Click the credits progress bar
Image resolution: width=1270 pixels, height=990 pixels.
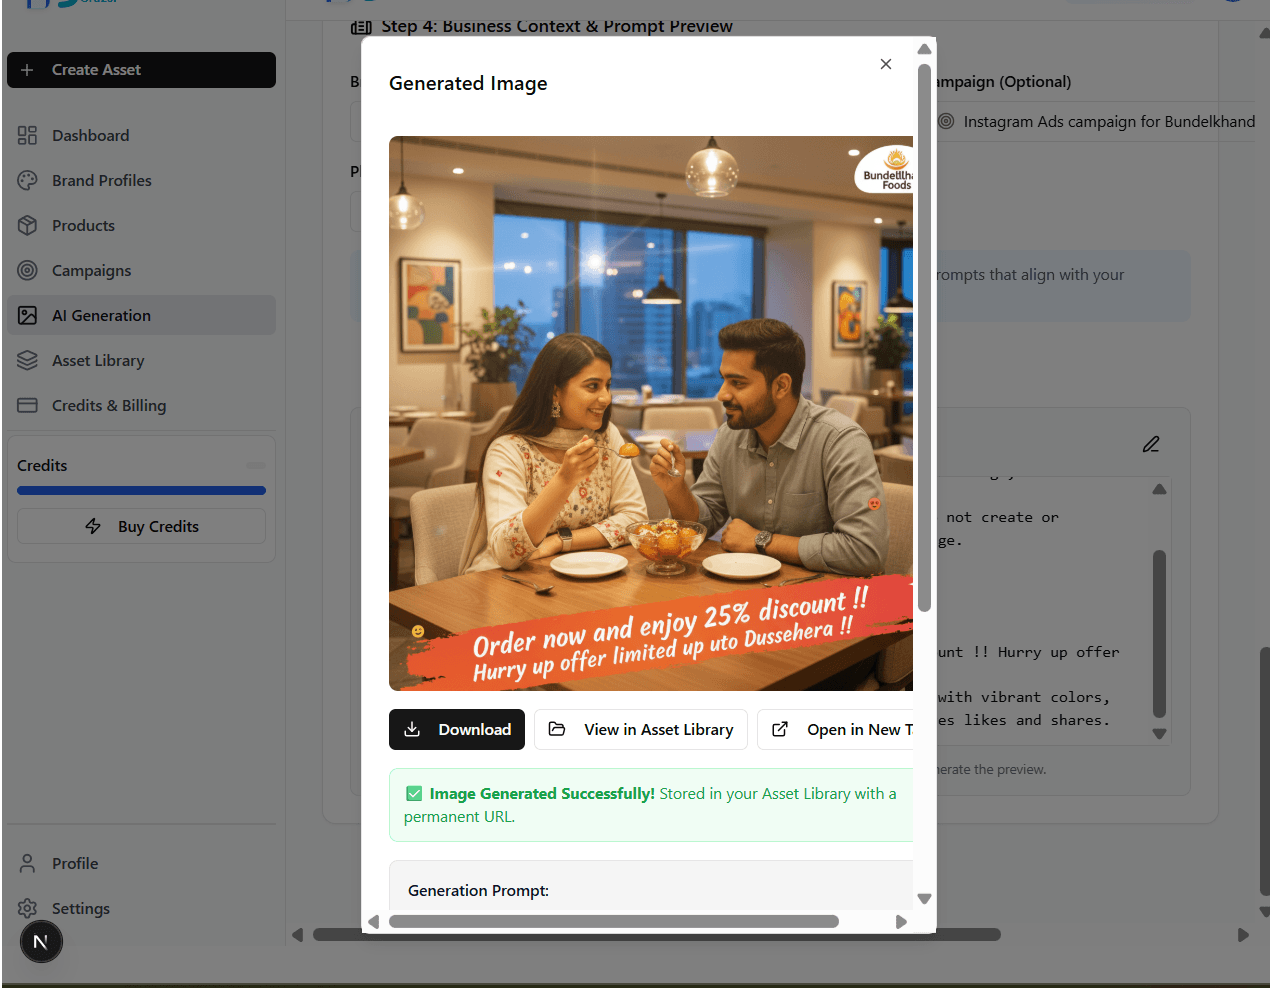pos(141,491)
